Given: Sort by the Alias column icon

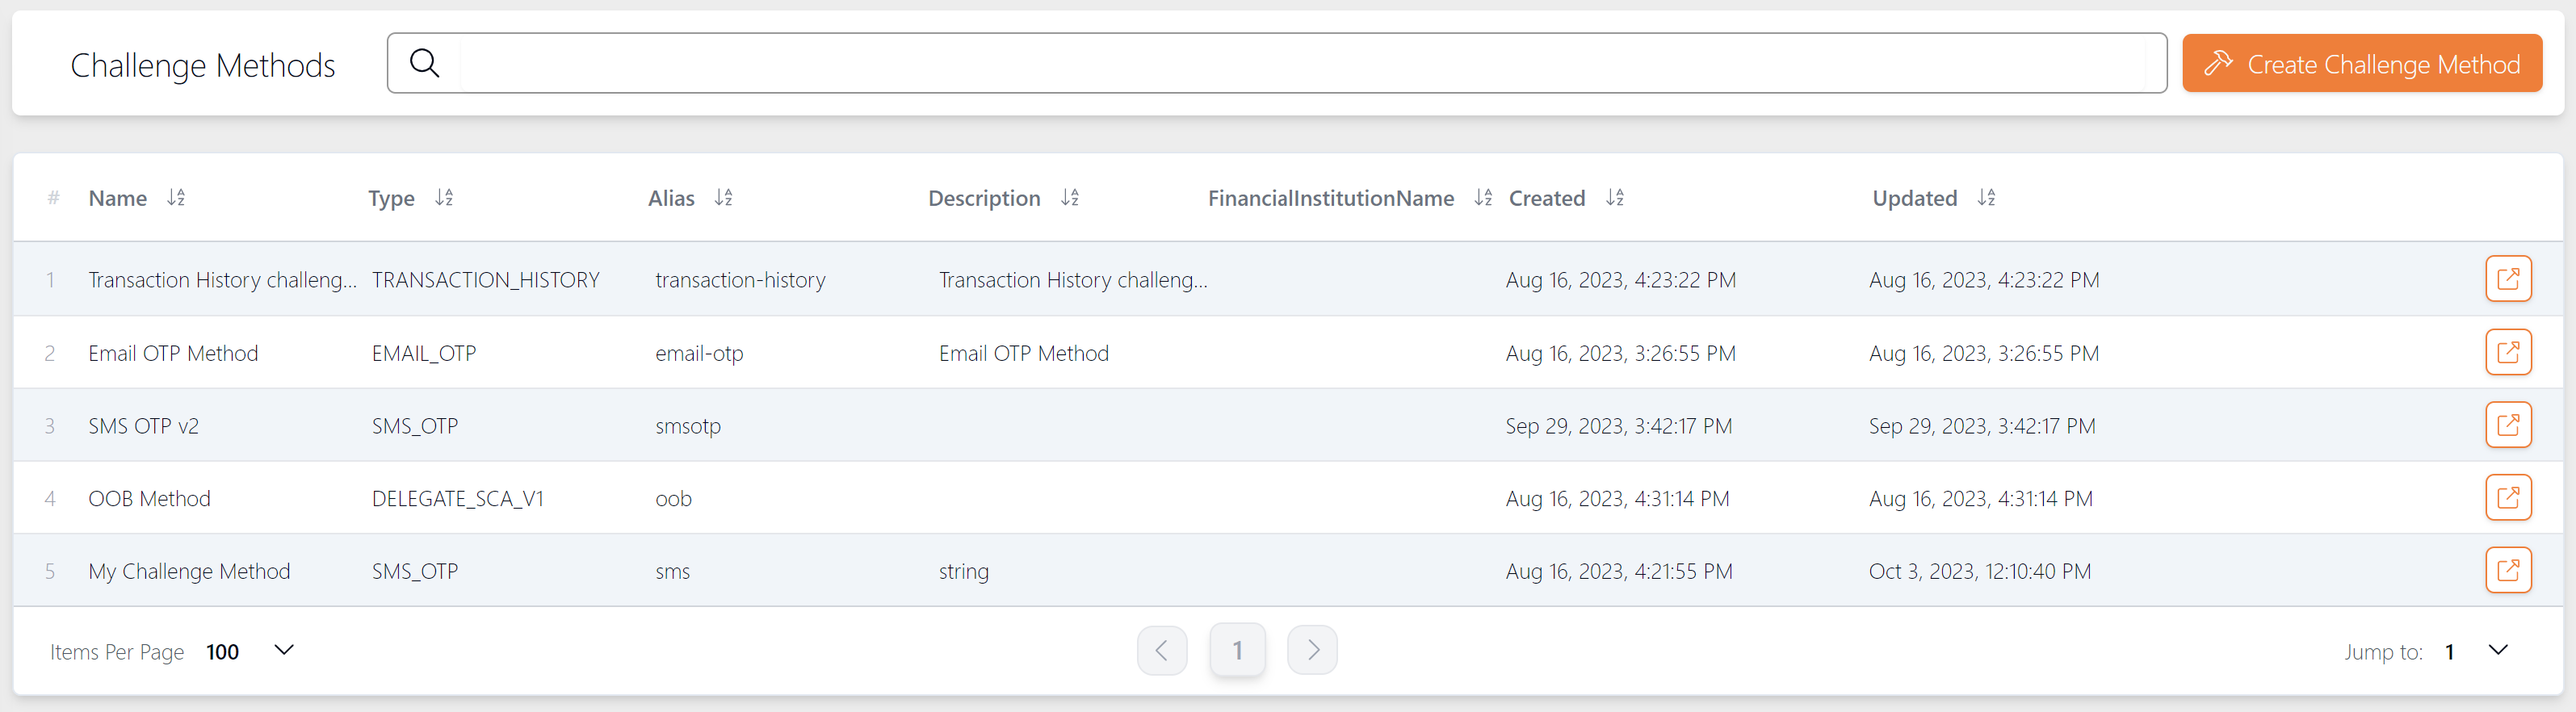Looking at the screenshot, I should click(723, 197).
